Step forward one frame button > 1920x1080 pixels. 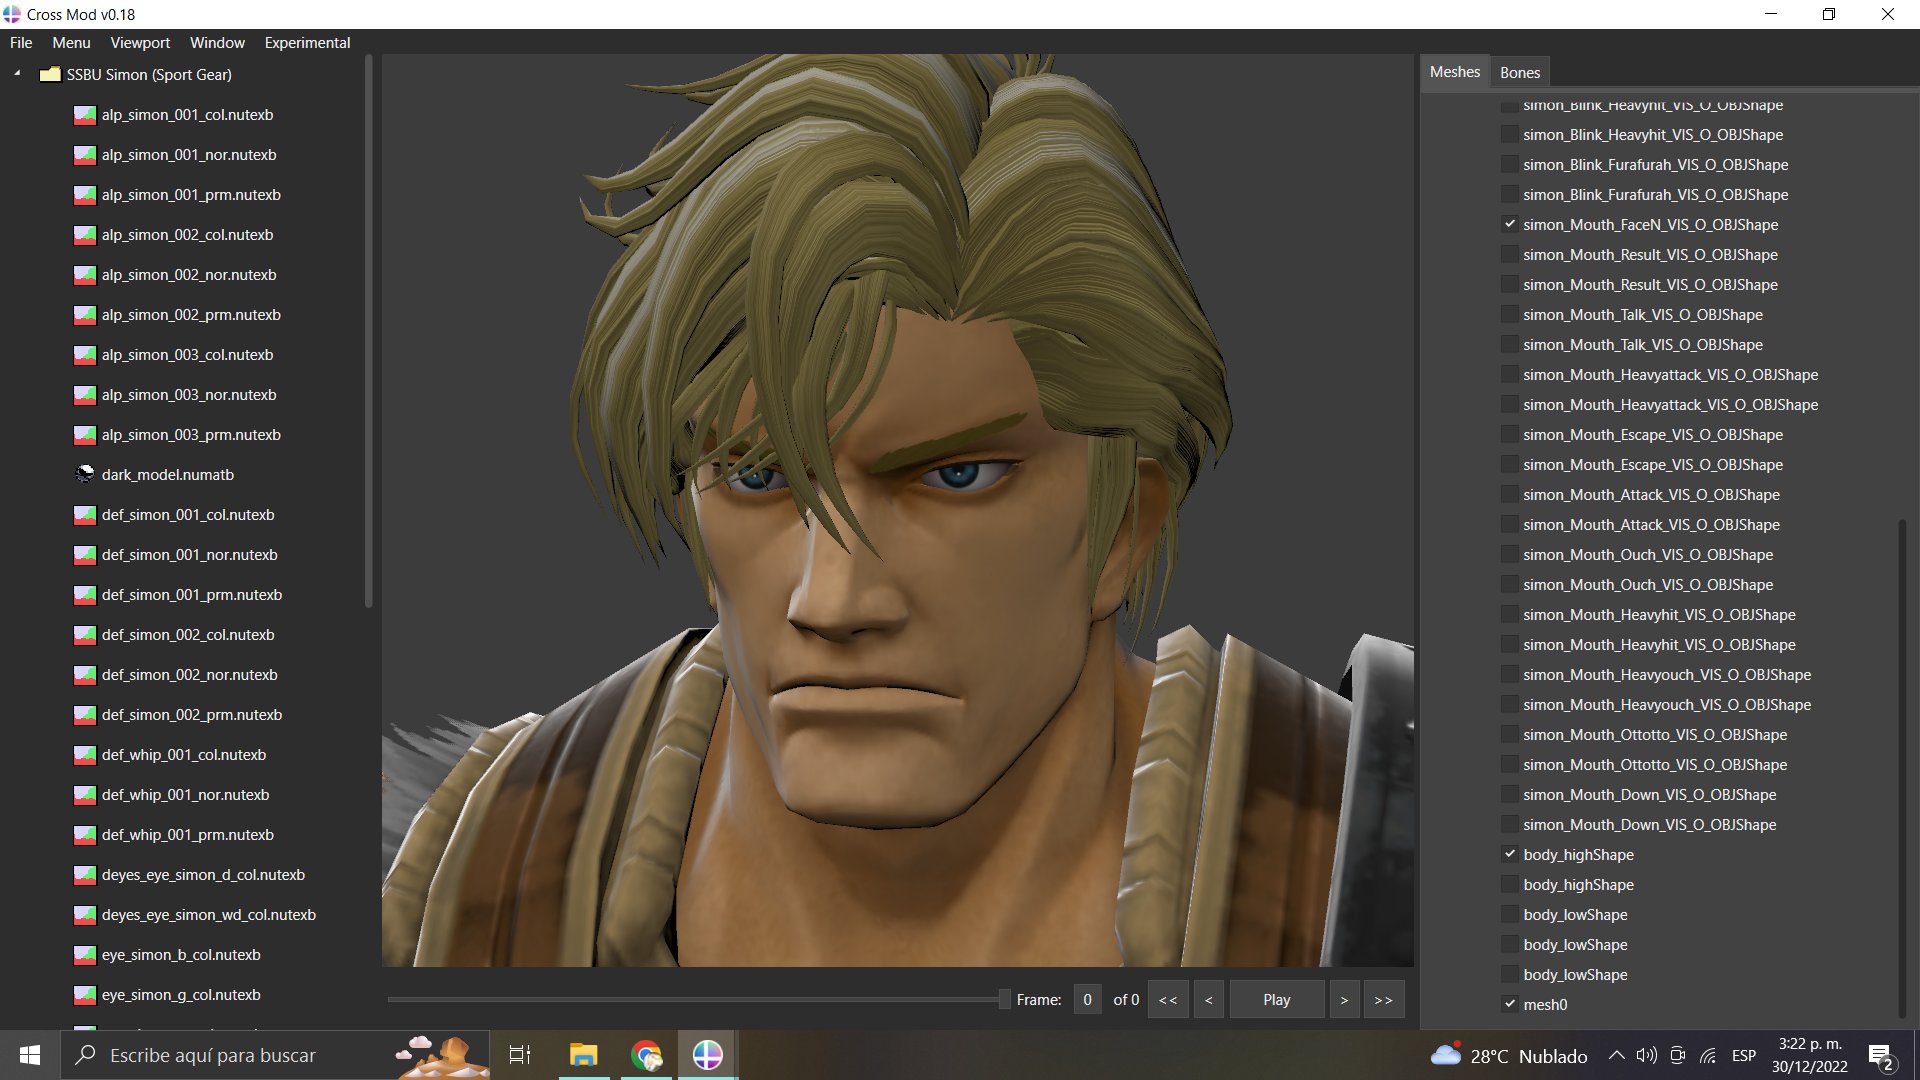point(1344,1000)
